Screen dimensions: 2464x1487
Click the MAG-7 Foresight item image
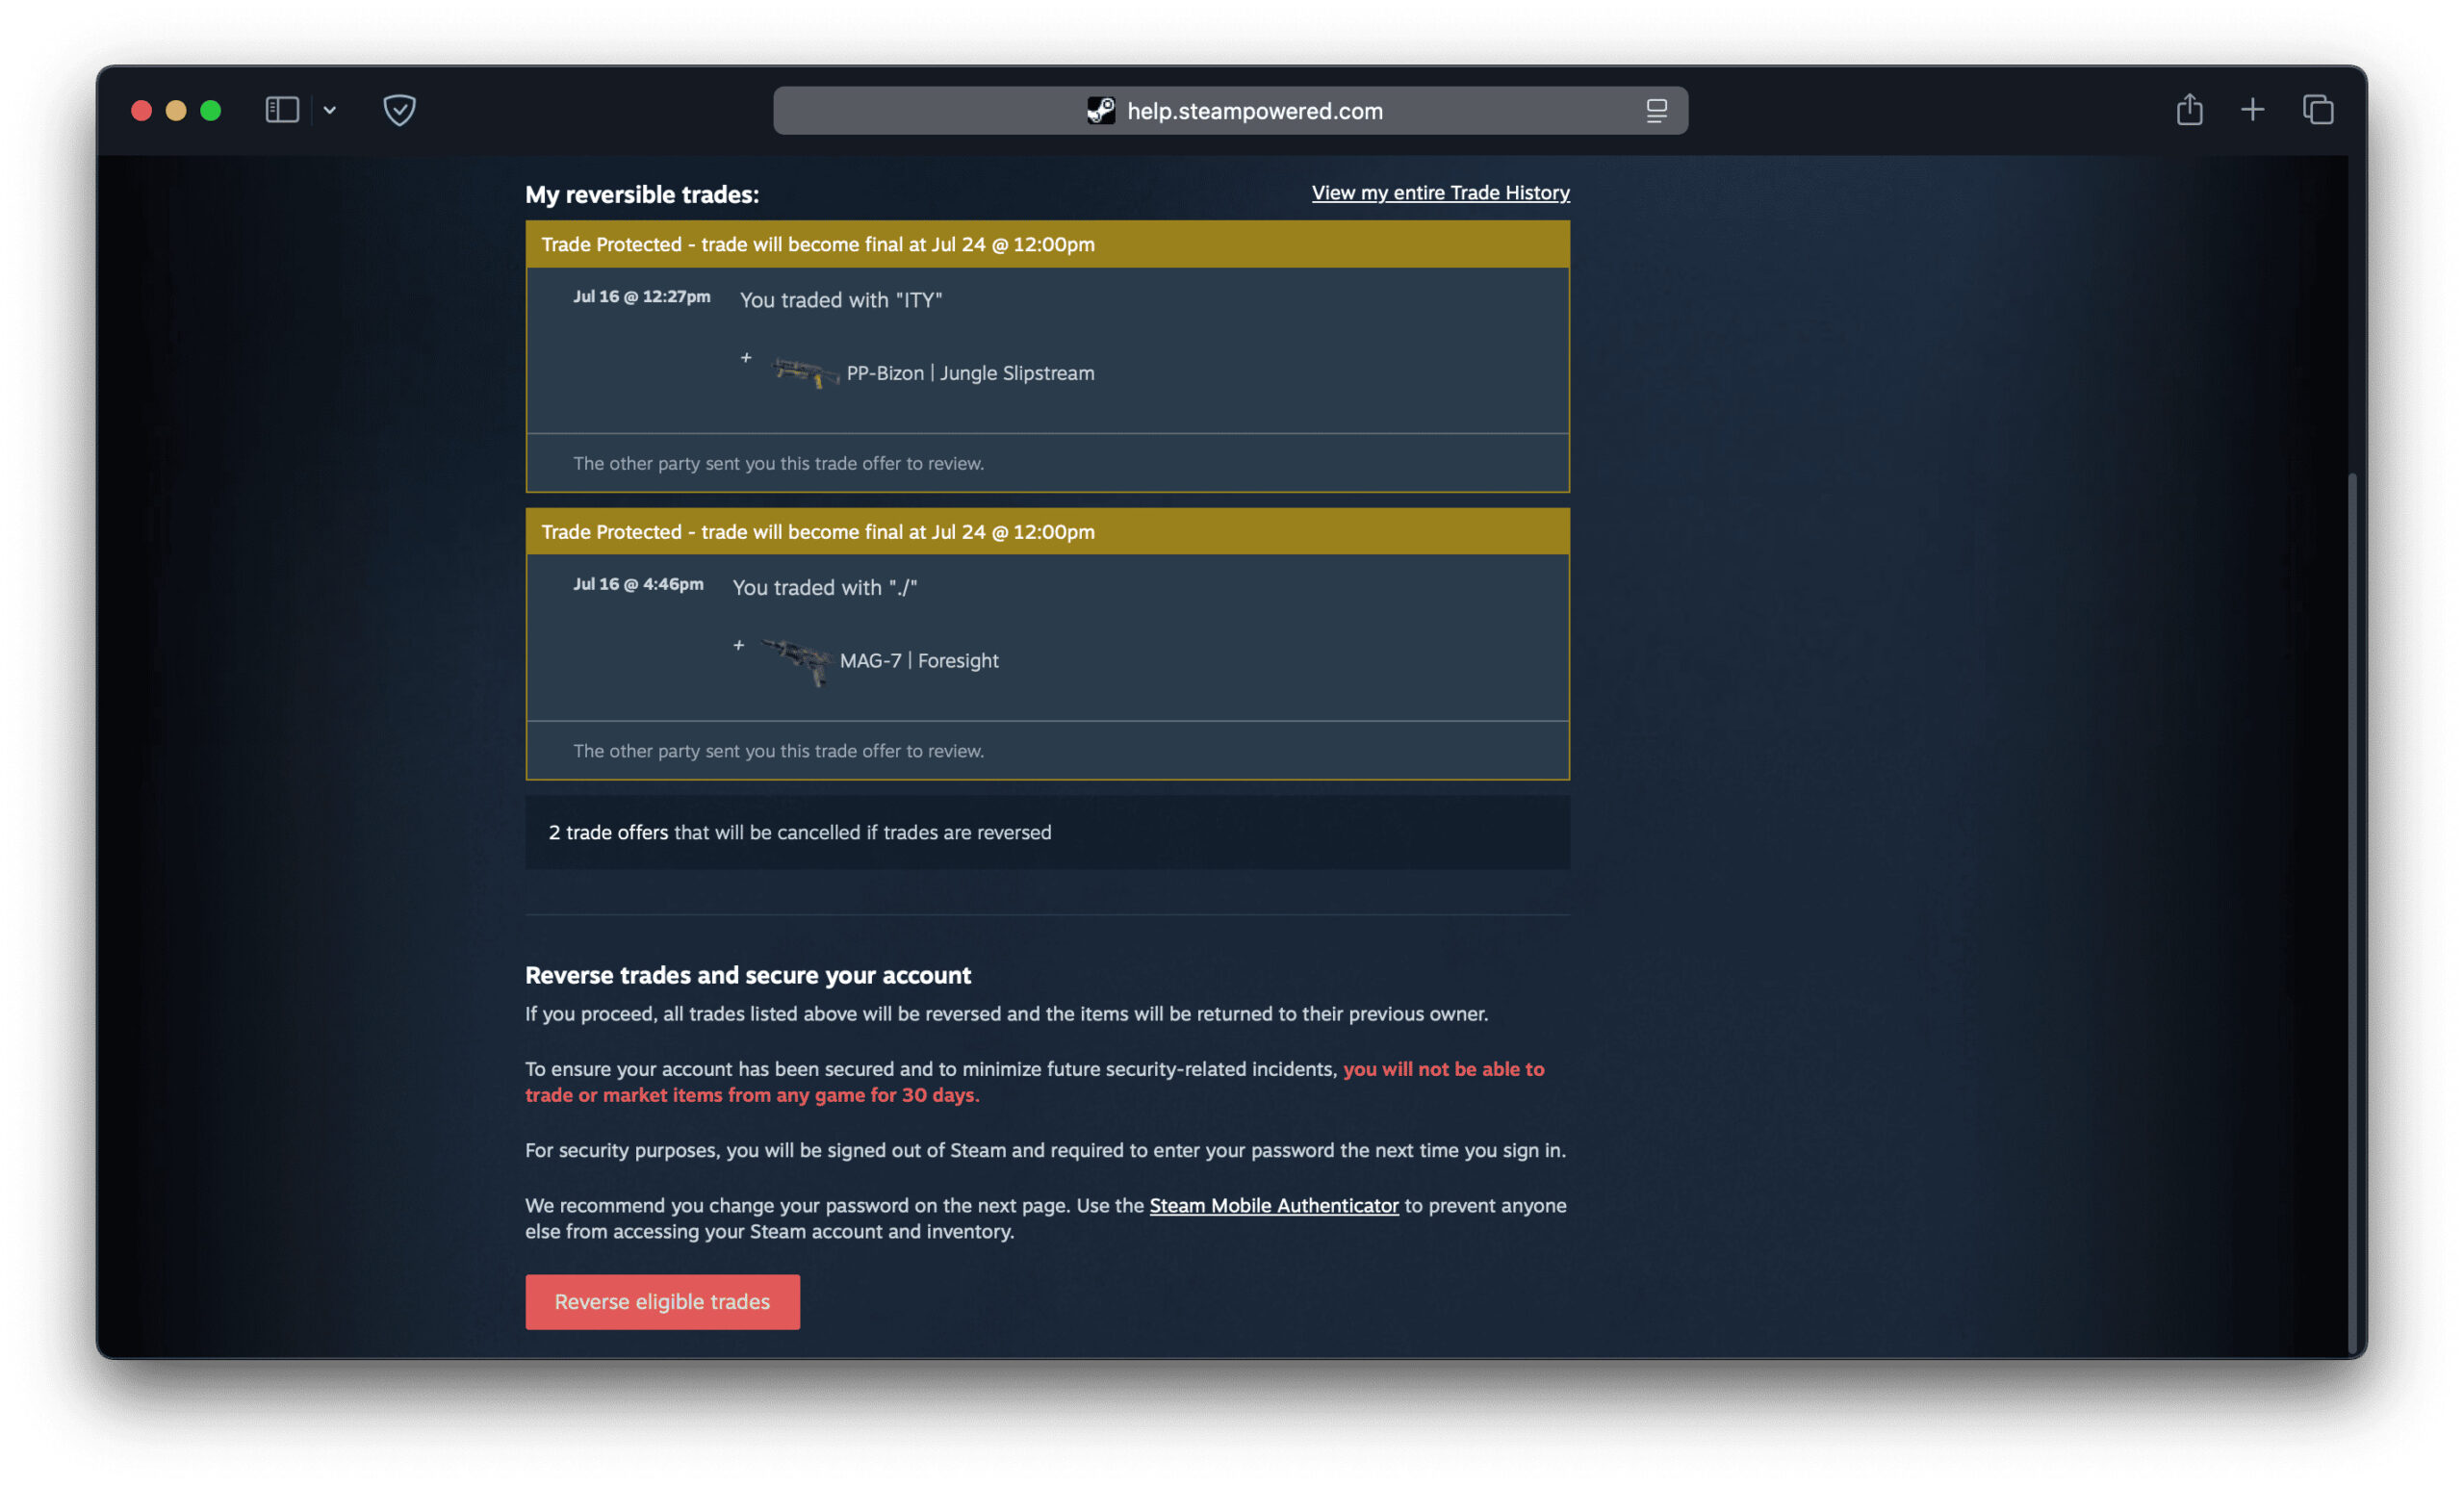tap(797, 660)
